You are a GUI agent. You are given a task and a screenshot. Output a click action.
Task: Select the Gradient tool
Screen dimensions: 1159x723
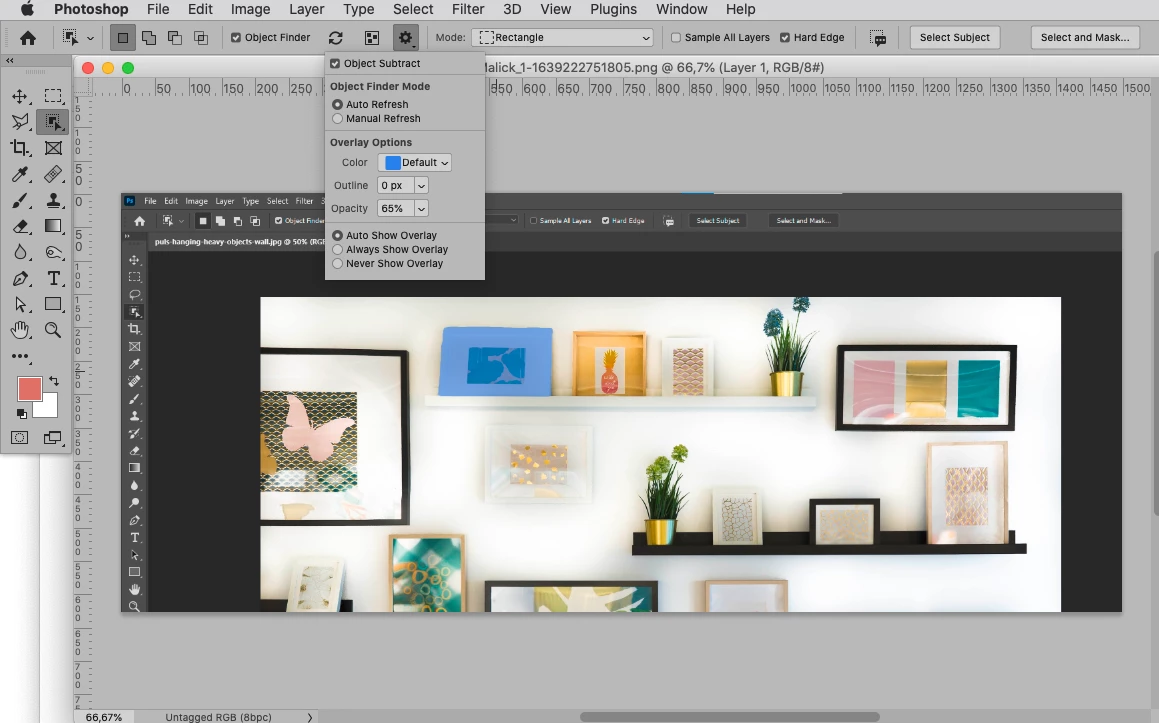pos(52,226)
